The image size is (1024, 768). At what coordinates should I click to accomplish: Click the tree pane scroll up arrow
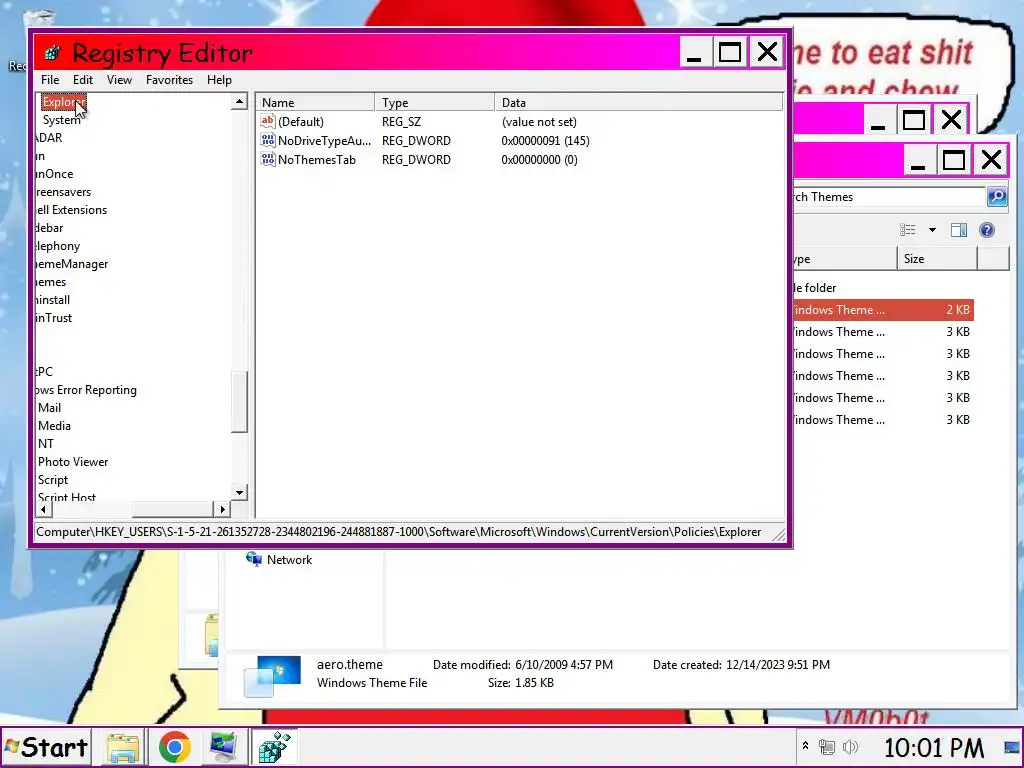[x=240, y=101]
